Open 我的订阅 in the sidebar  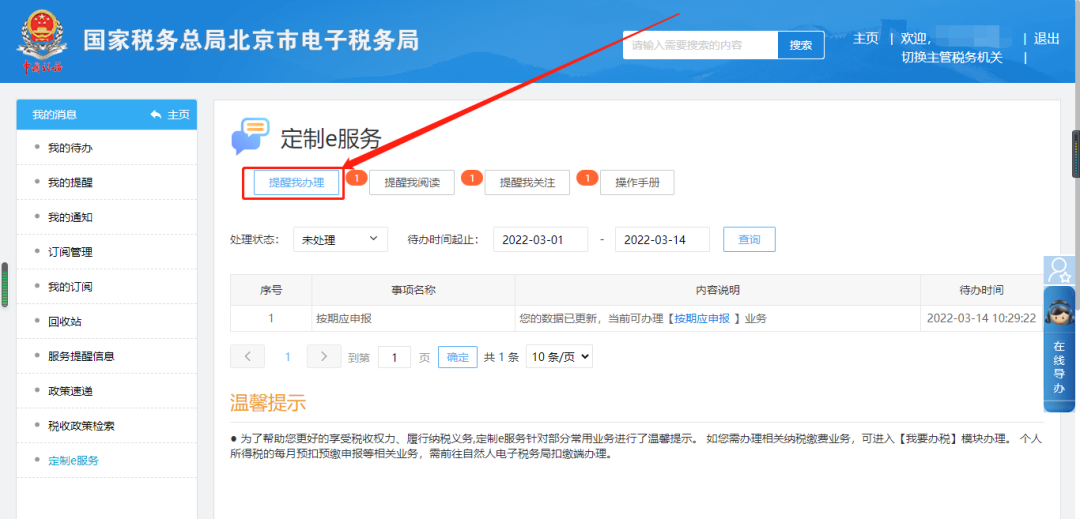point(70,287)
